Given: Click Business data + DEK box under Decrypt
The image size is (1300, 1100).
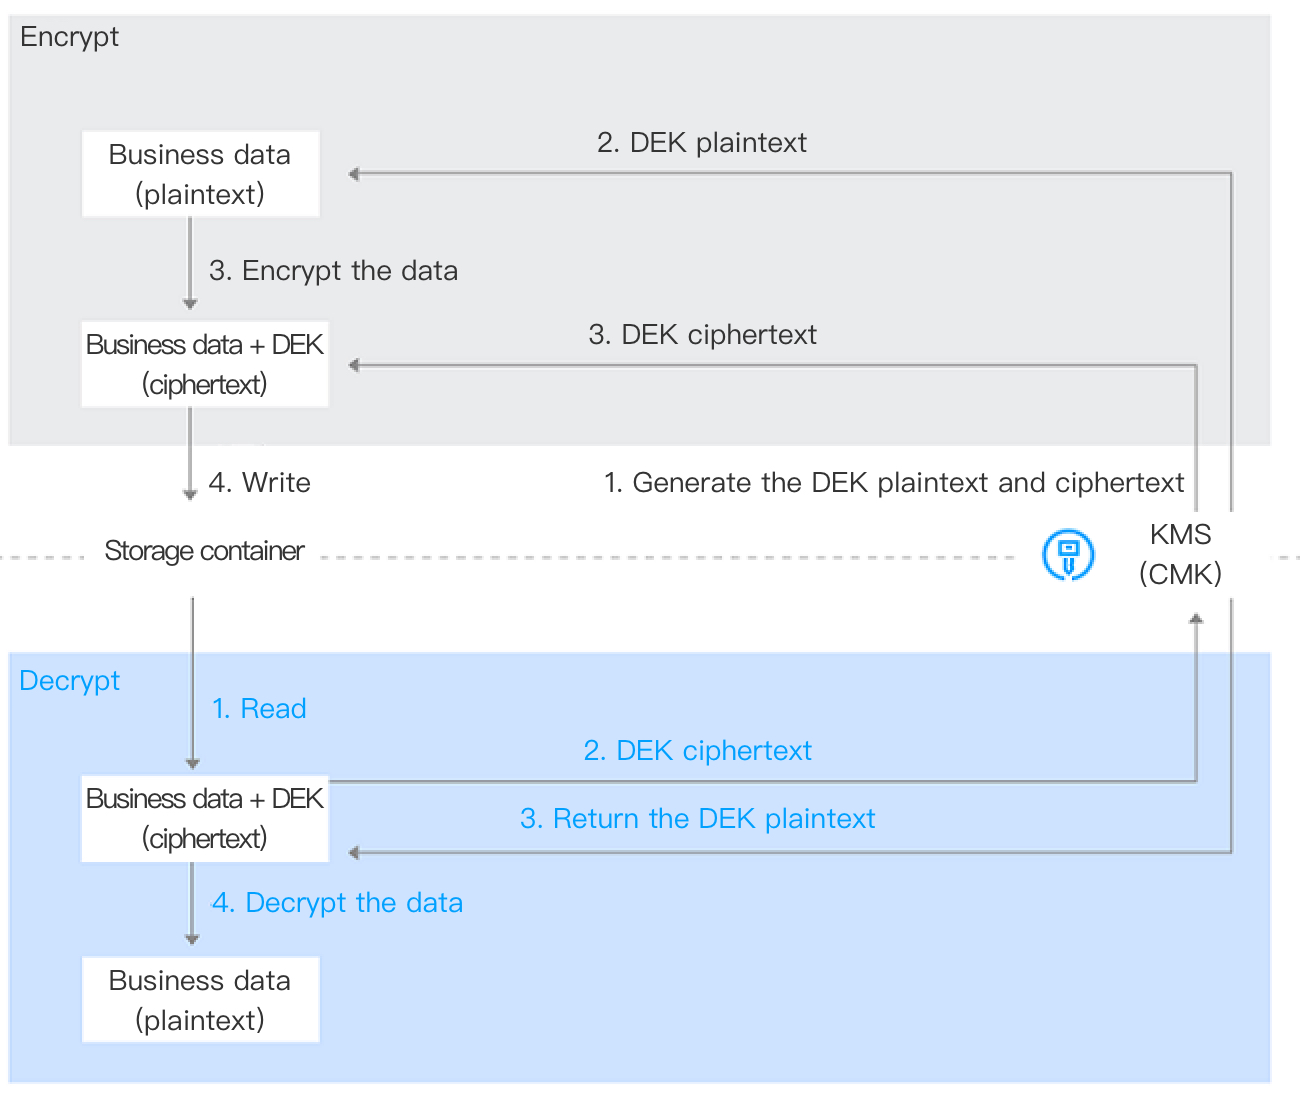Looking at the screenshot, I should [204, 818].
